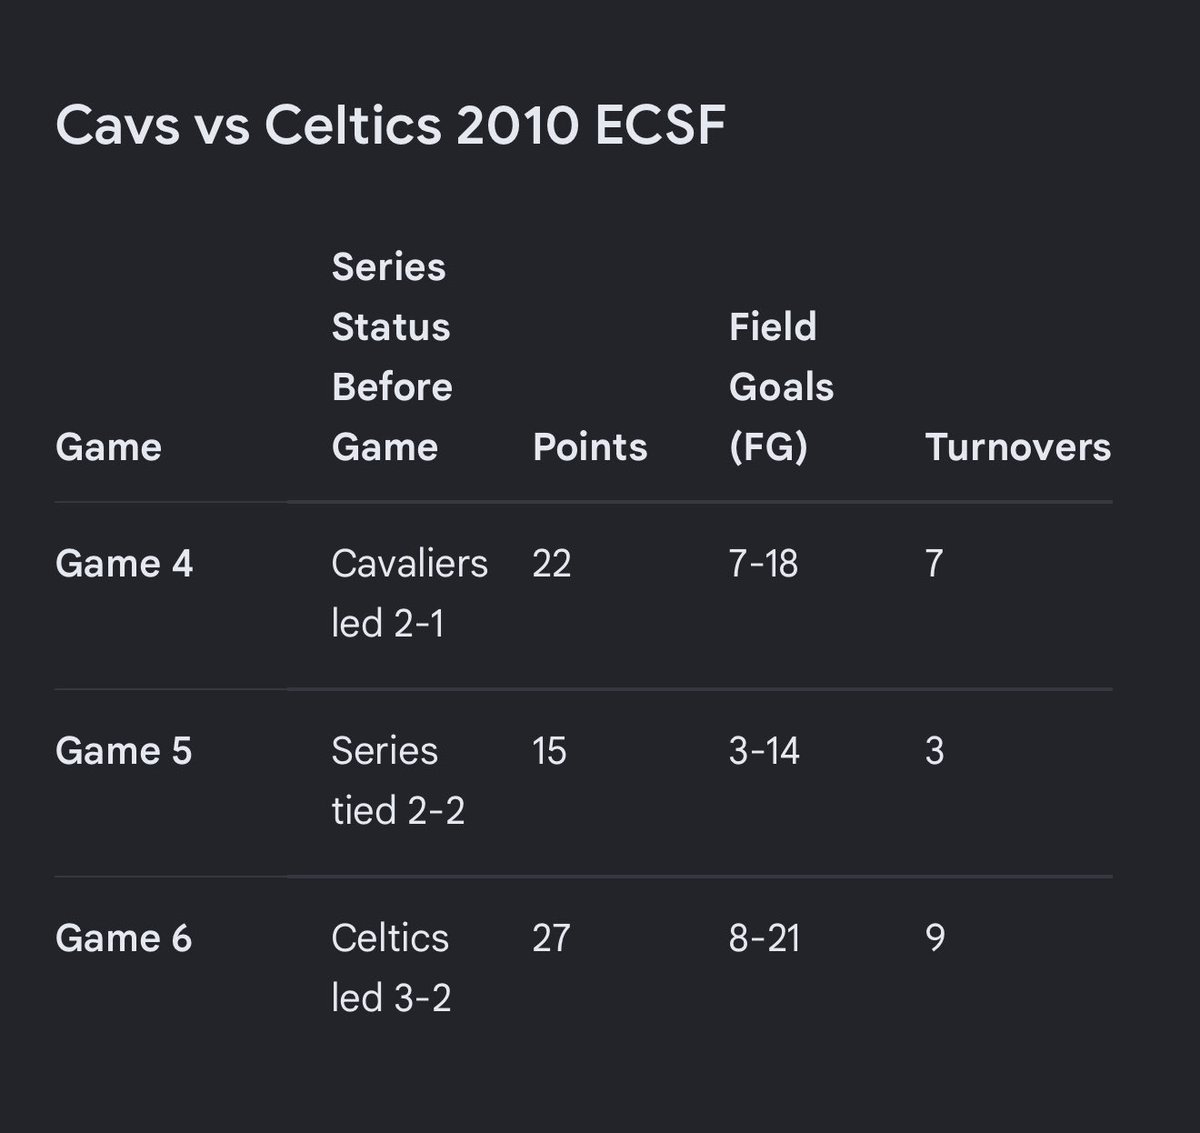This screenshot has width=1200, height=1133.
Task: Click the 15 points value
Action: pyautogui.click(x=549, y=751)
